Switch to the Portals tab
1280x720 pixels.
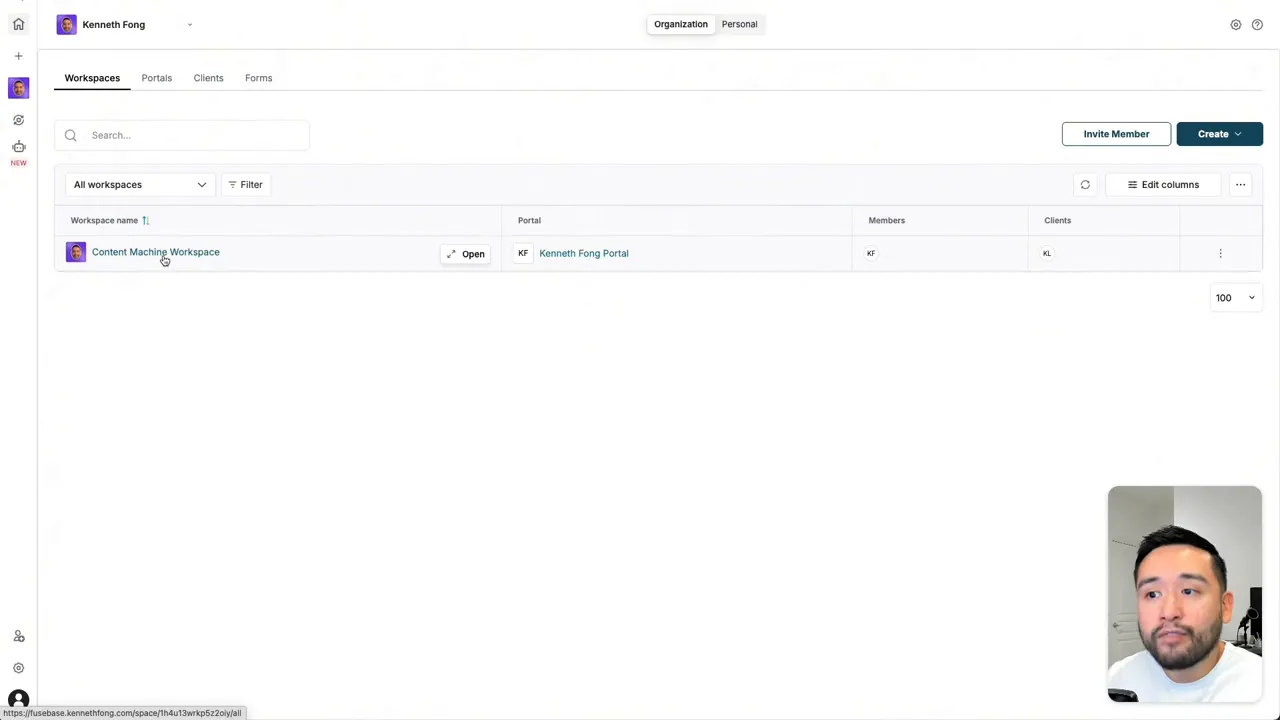pos(156,77)
